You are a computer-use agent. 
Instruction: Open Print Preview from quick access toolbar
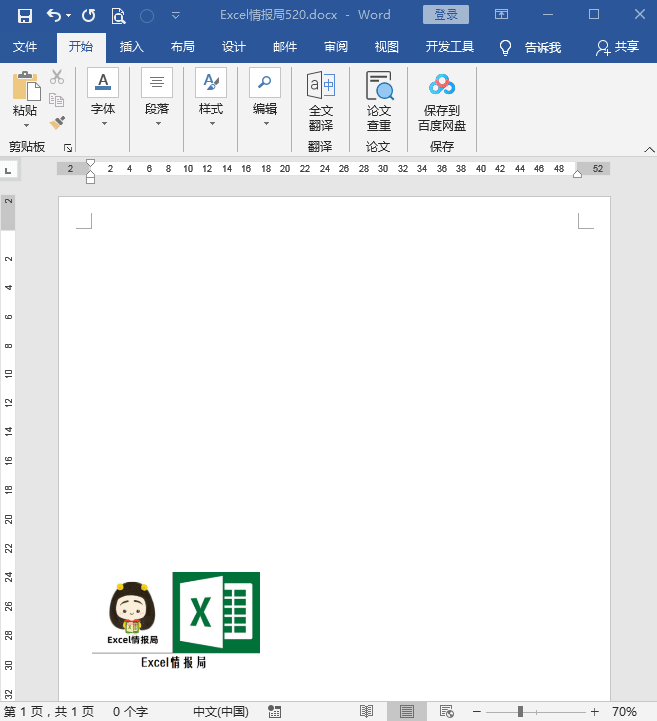[x=118, y=16]
